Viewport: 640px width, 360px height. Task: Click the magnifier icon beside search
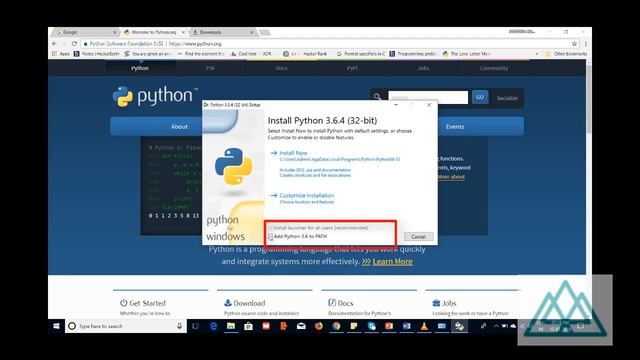[x=378, y=97]
